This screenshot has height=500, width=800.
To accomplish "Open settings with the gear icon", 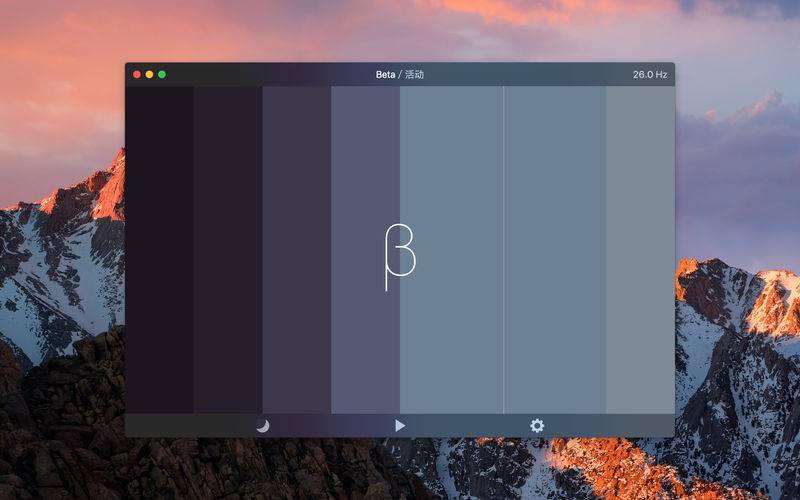I will pyautogui.click(x=537, y=426).
